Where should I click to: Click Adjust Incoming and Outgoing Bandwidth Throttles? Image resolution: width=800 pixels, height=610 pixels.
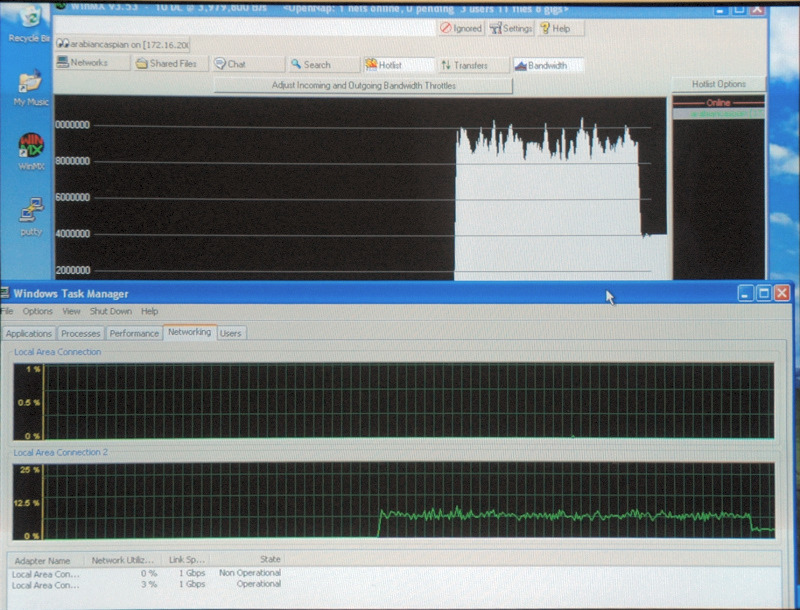coord(363,86)
